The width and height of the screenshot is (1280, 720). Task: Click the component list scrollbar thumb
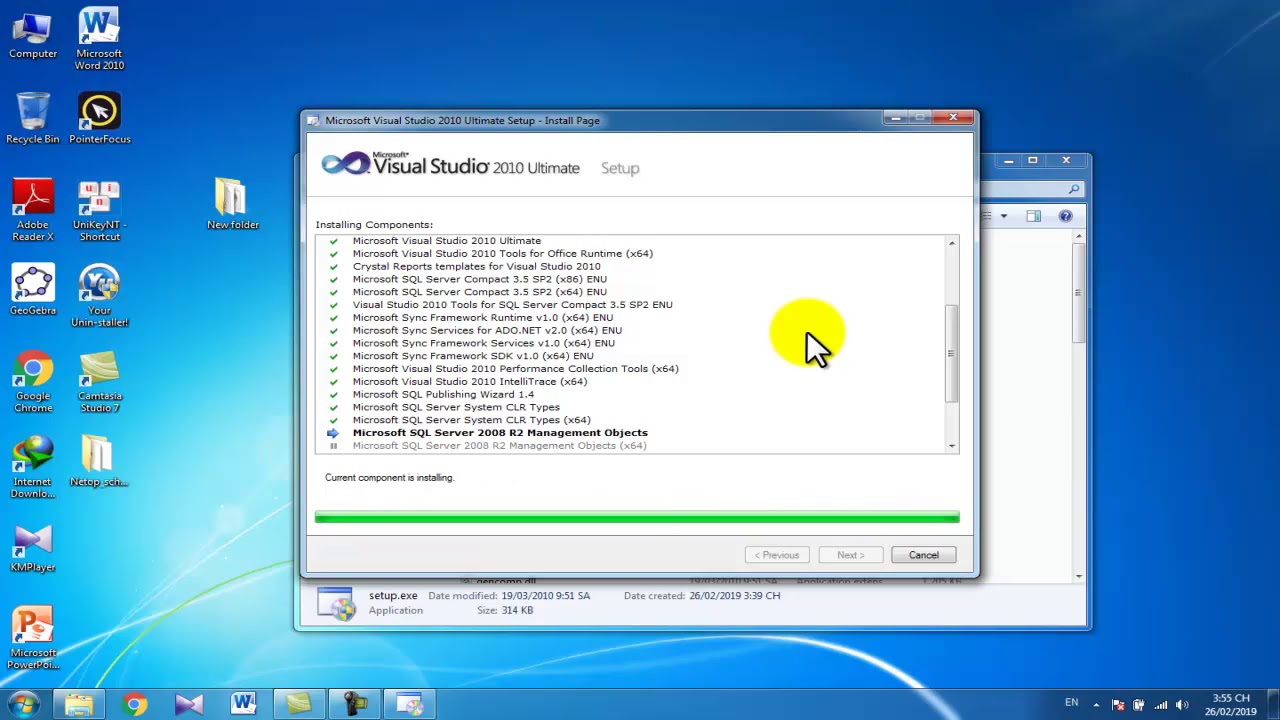coord(951,354)
